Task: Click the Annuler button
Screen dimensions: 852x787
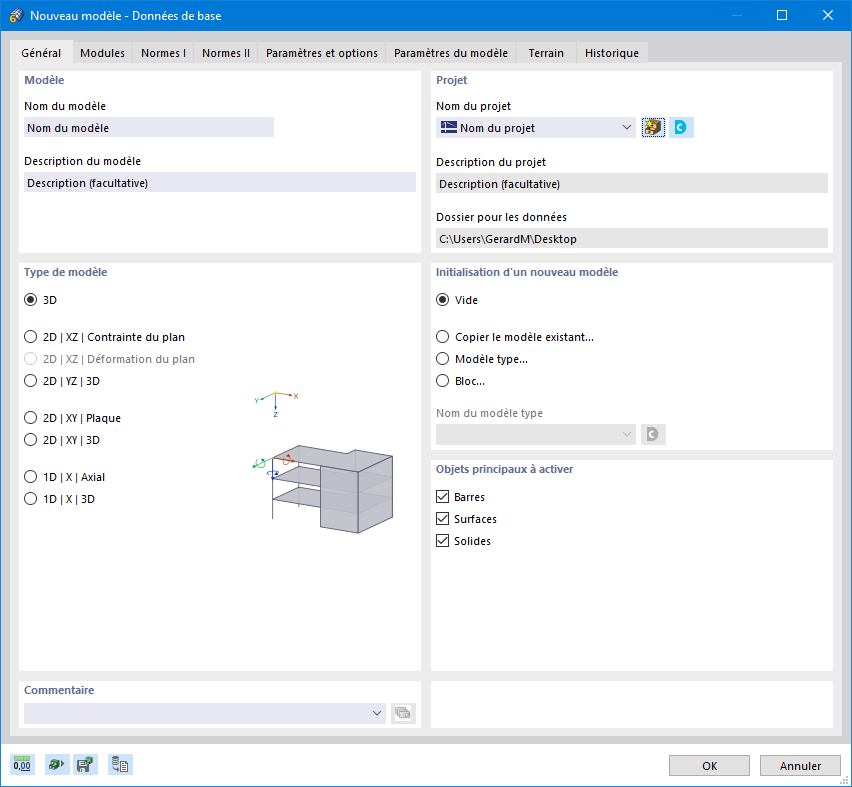Action: coord(800,766)
